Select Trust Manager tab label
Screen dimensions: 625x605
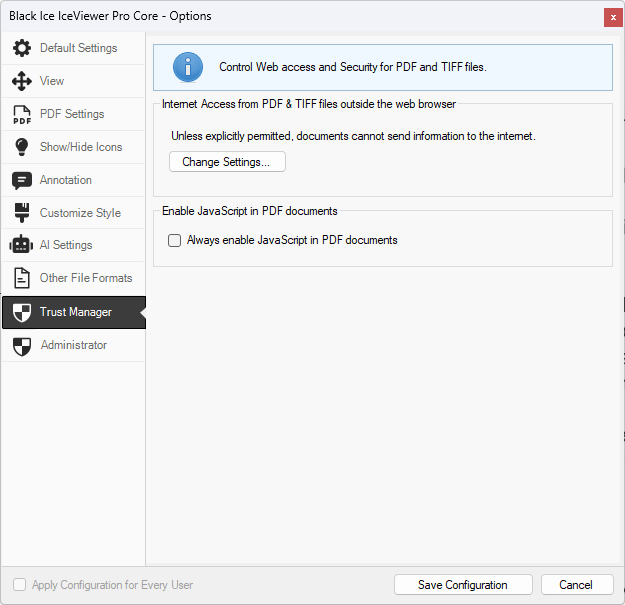click(76, 312)
